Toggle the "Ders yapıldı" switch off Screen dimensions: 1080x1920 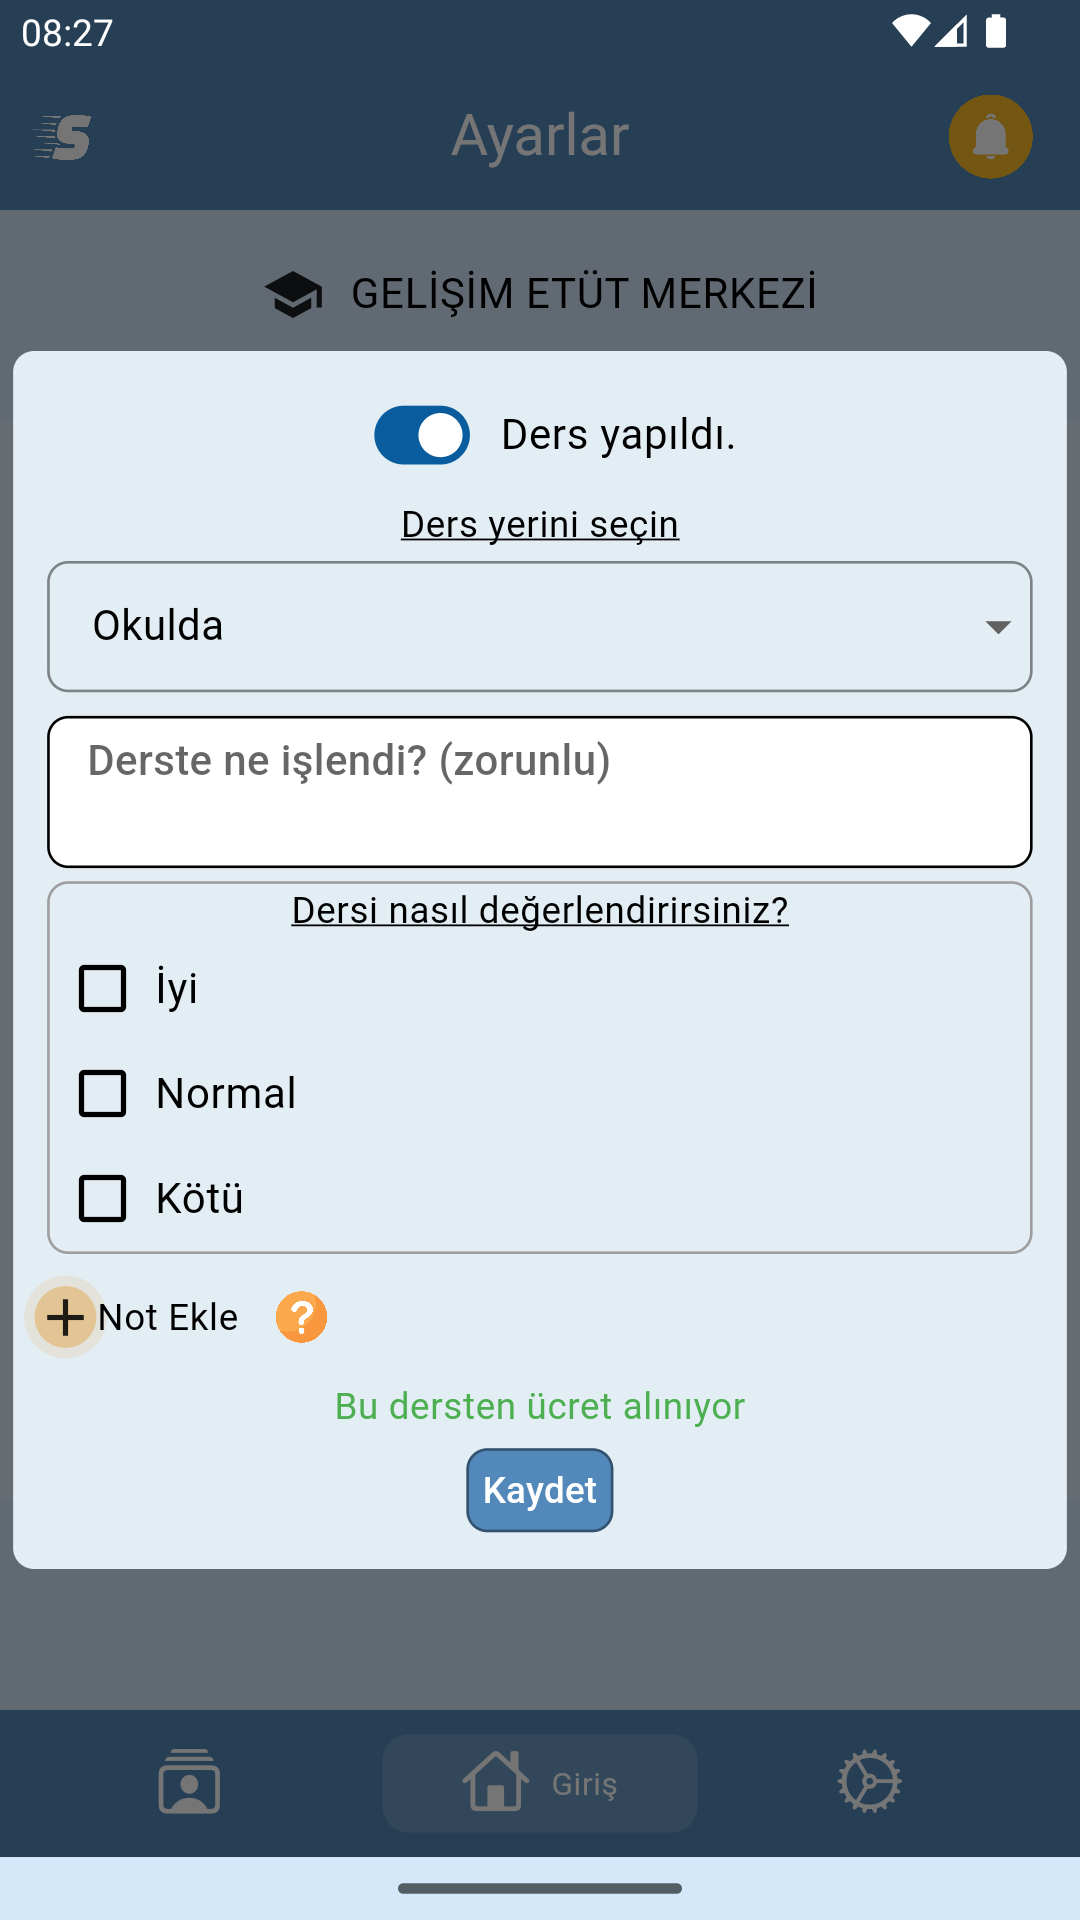(x=422, y=435)
